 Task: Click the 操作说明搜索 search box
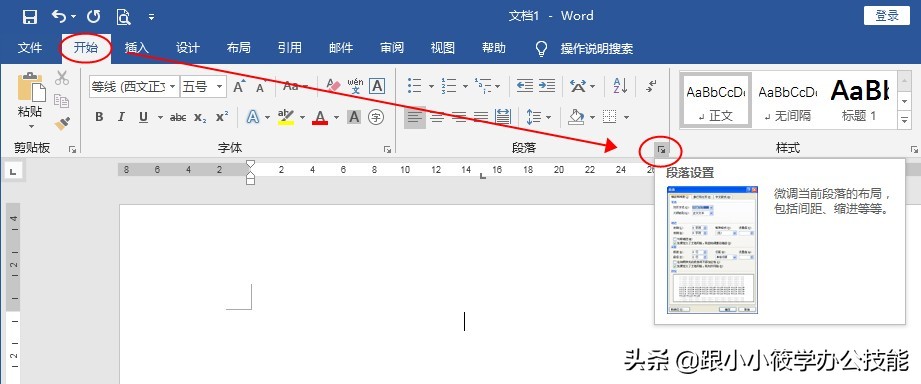click(596, 49)
